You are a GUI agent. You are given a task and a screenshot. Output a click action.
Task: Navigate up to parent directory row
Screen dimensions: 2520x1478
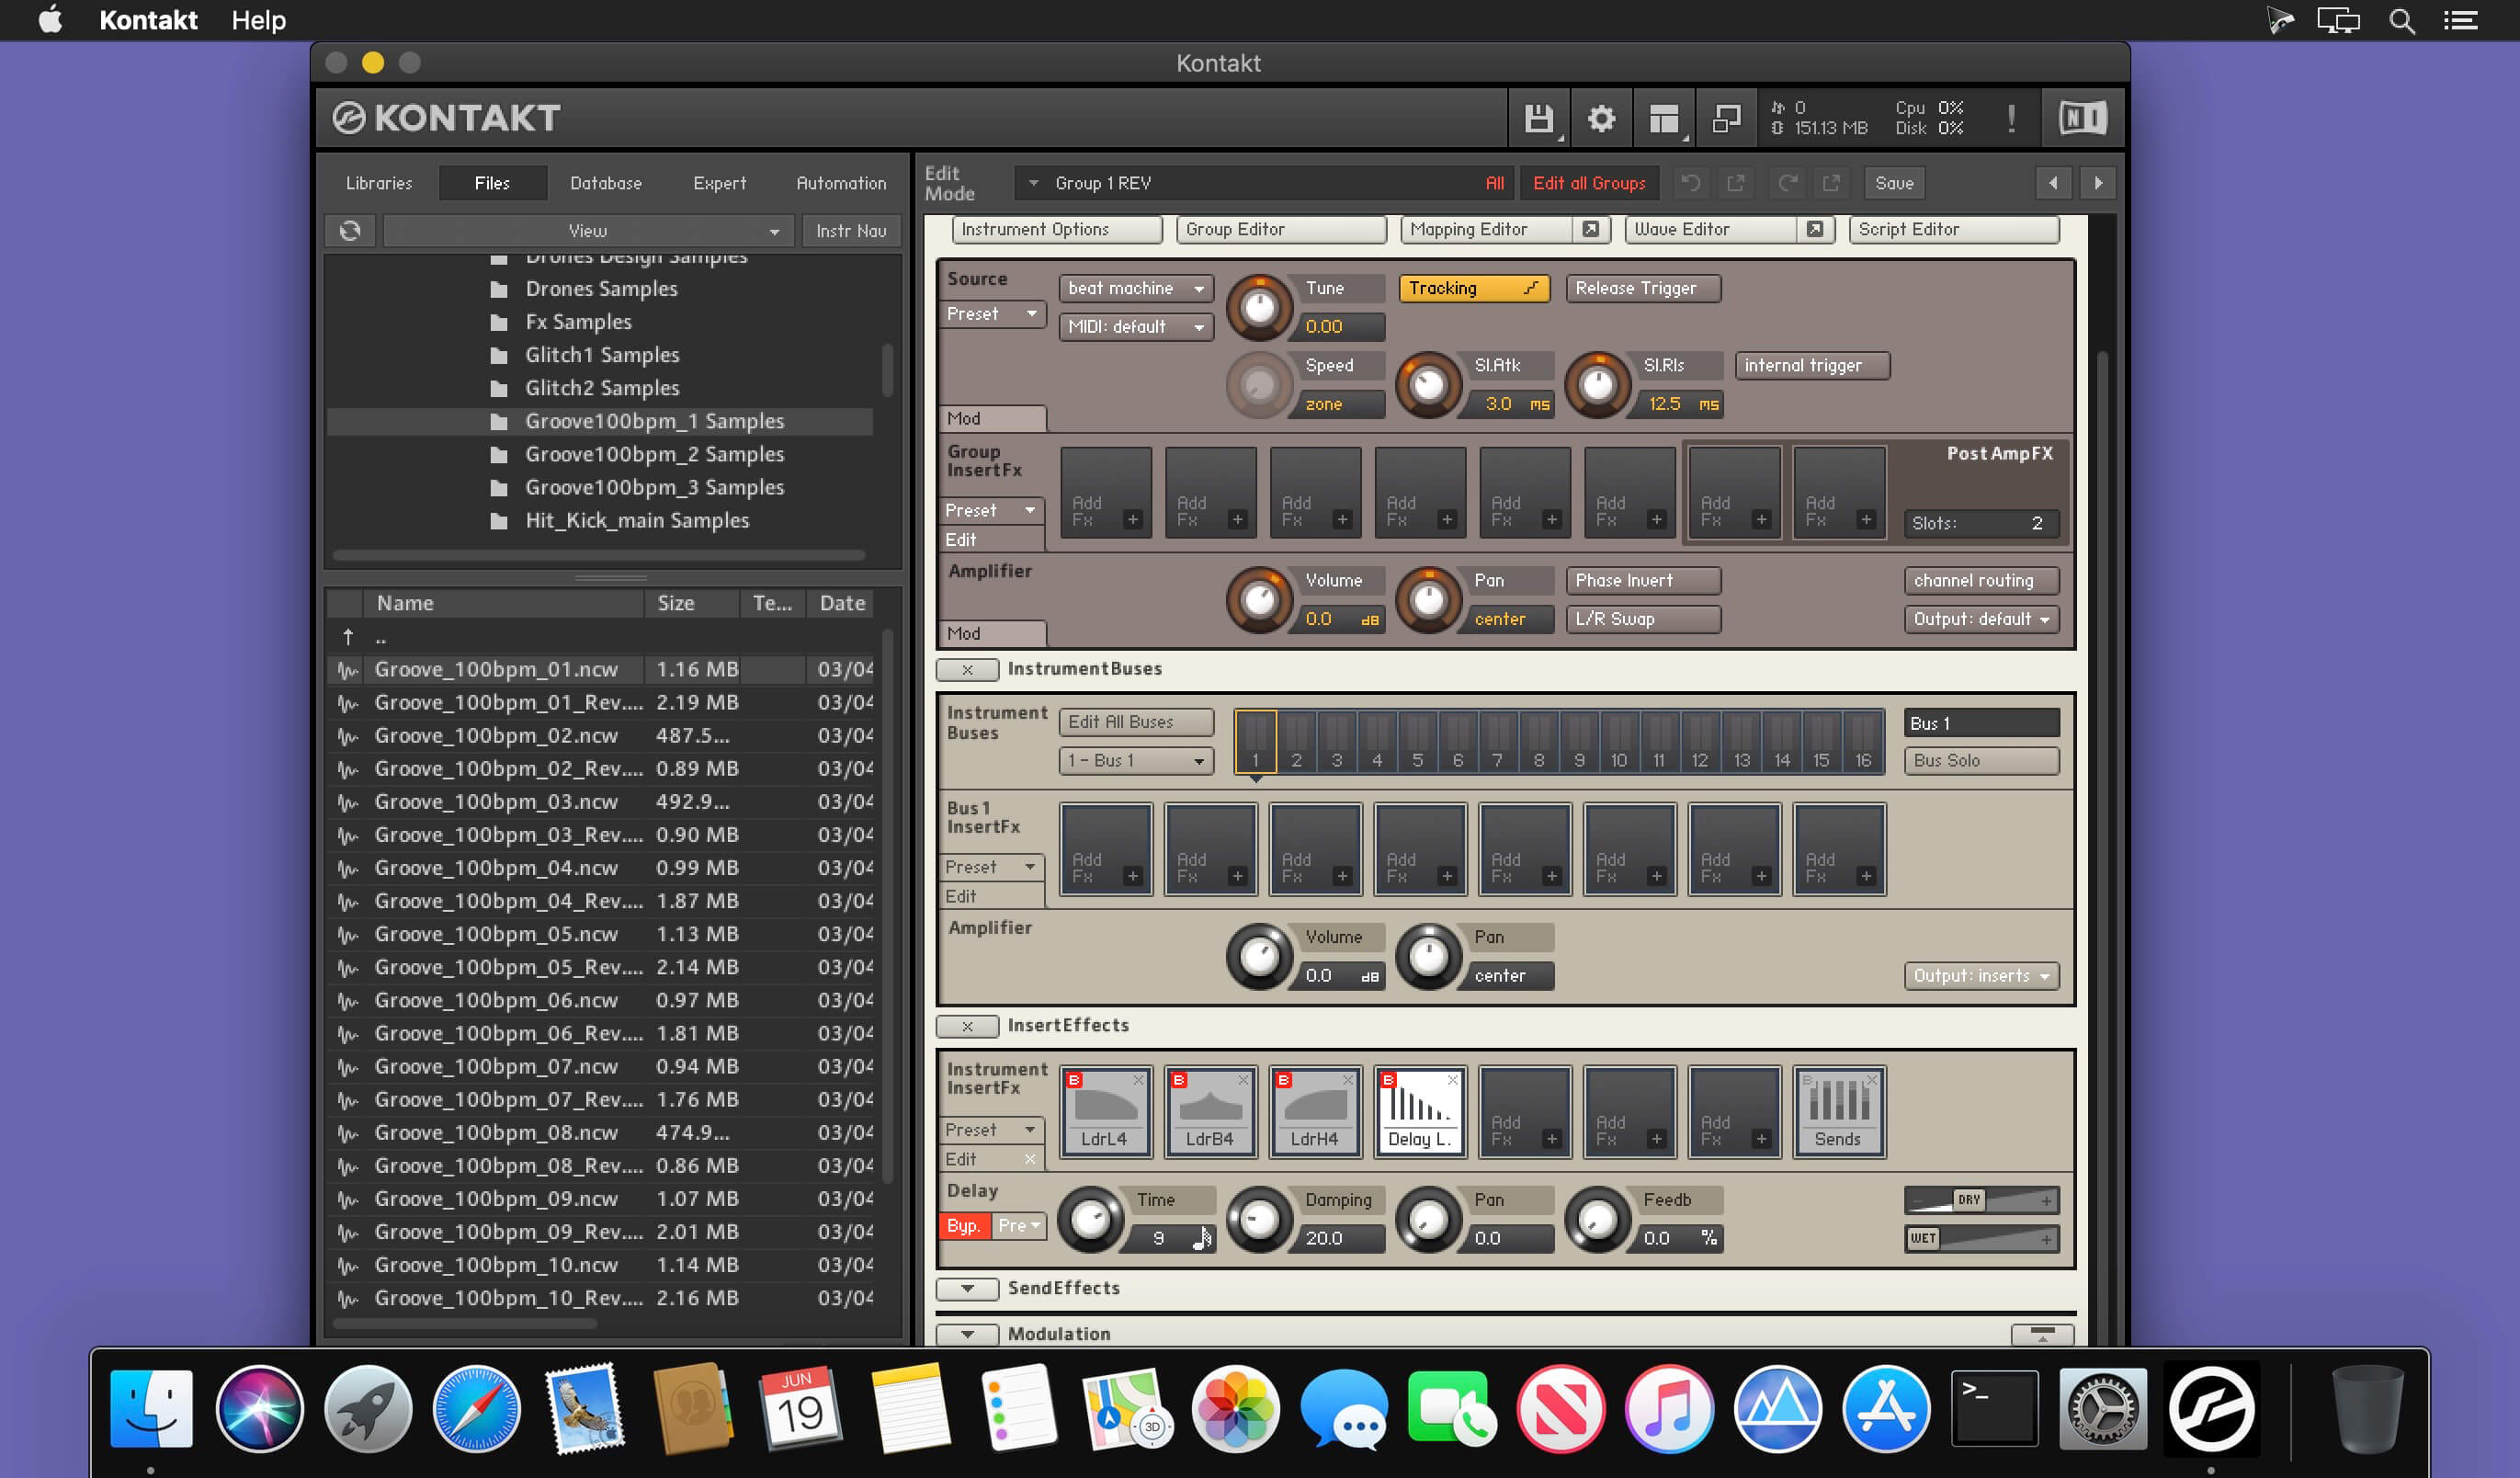point(599,637)
